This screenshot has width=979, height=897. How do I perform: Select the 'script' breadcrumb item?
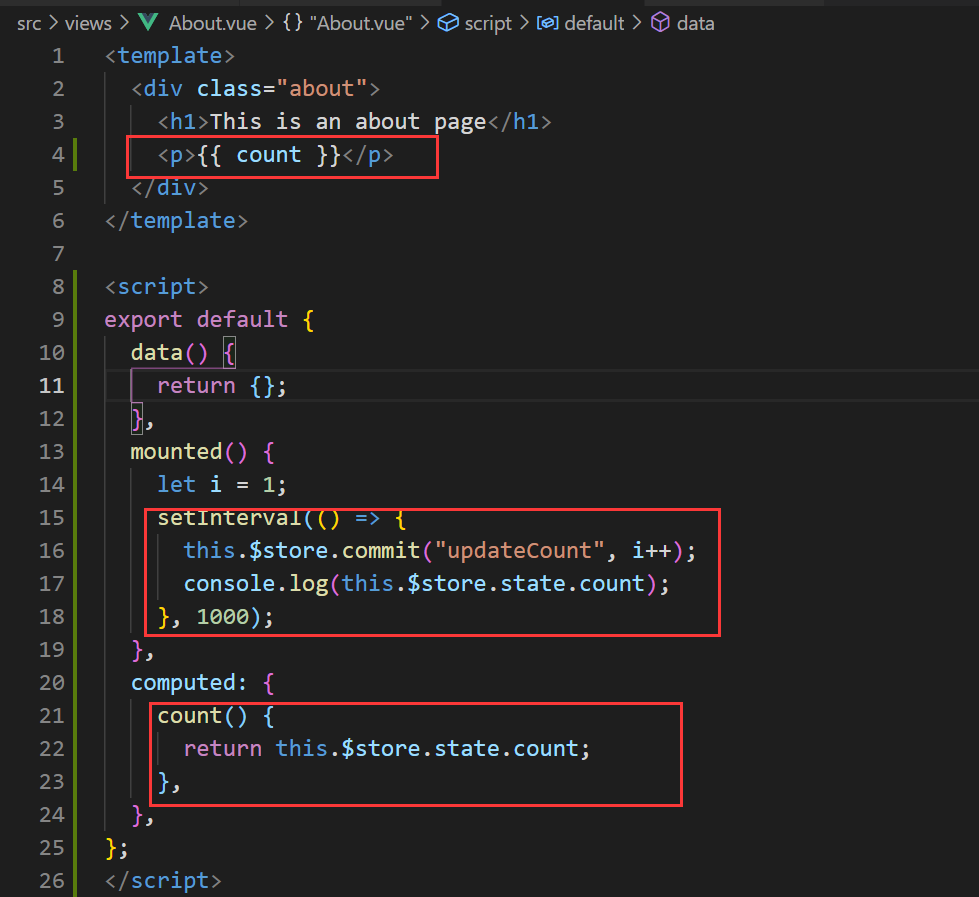pos(488,24)
